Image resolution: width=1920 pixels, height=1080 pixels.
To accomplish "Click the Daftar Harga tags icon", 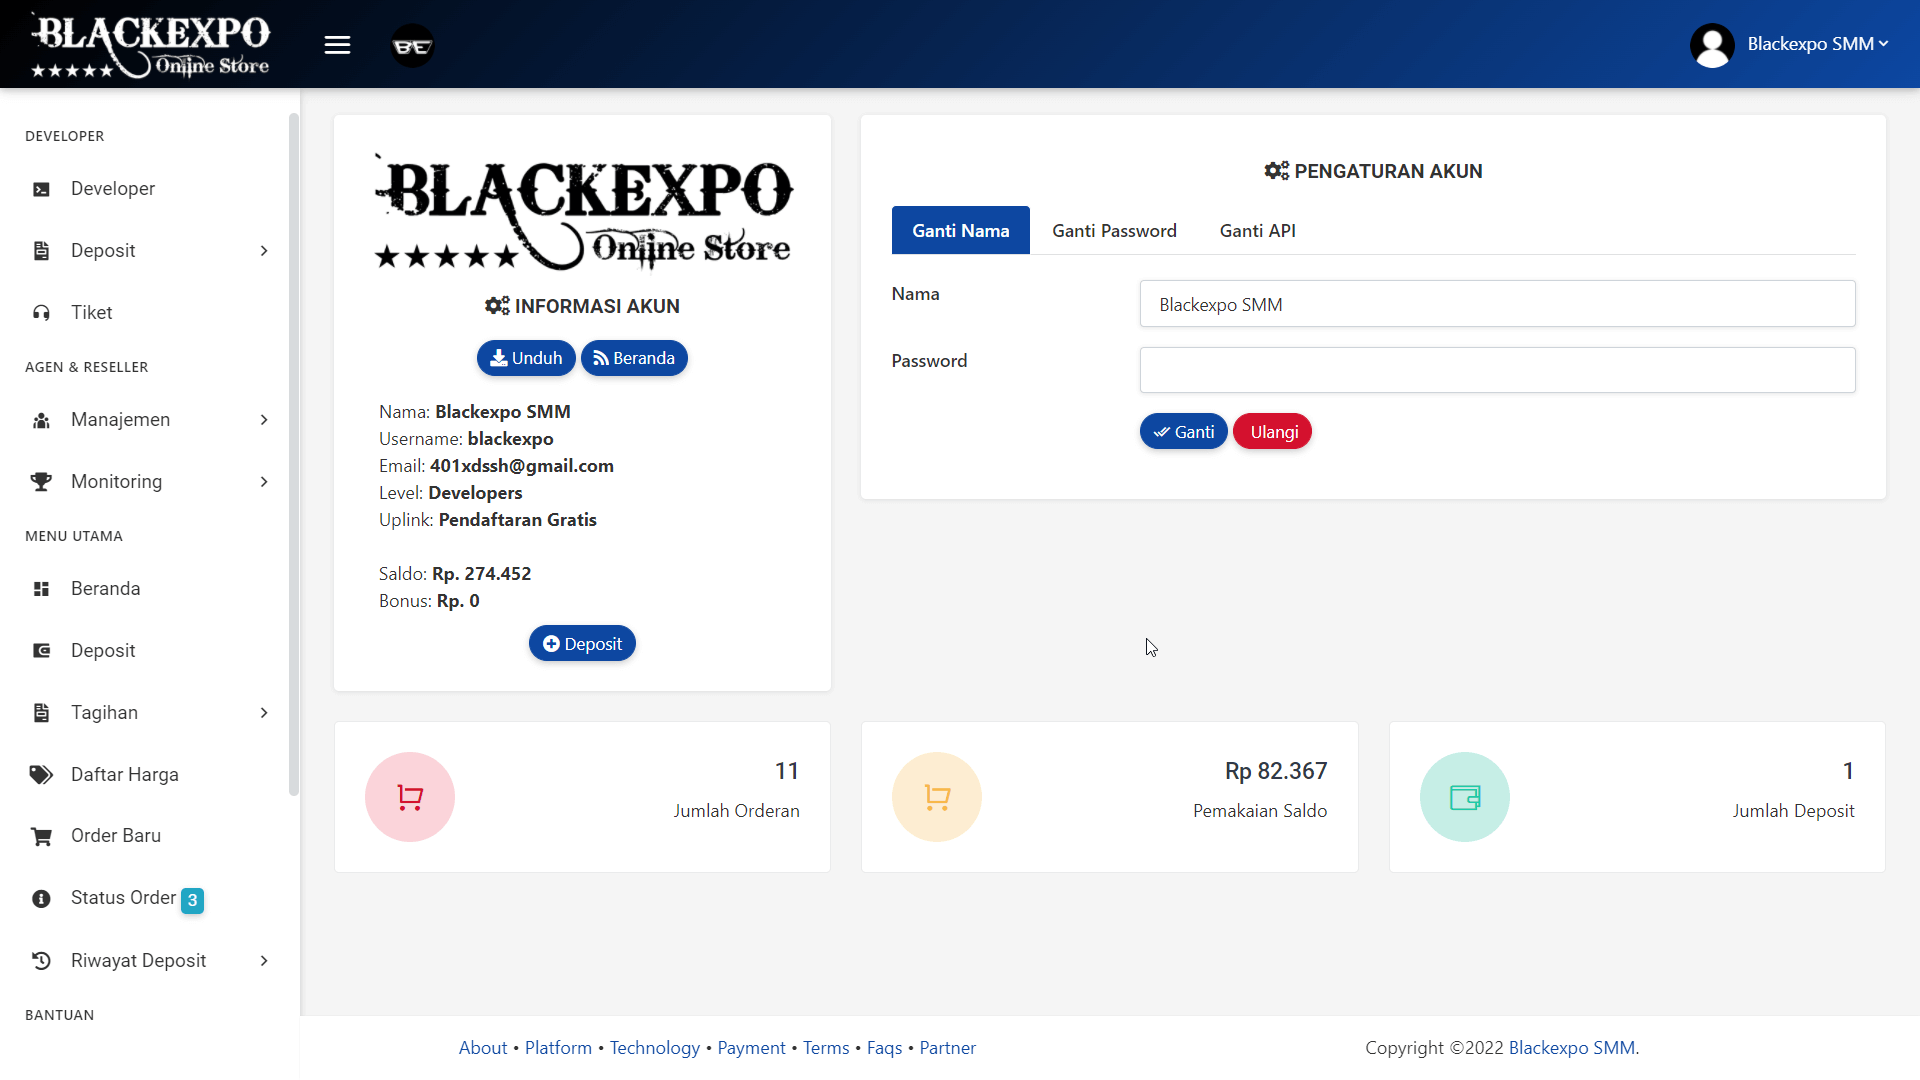I will point(41,775).
